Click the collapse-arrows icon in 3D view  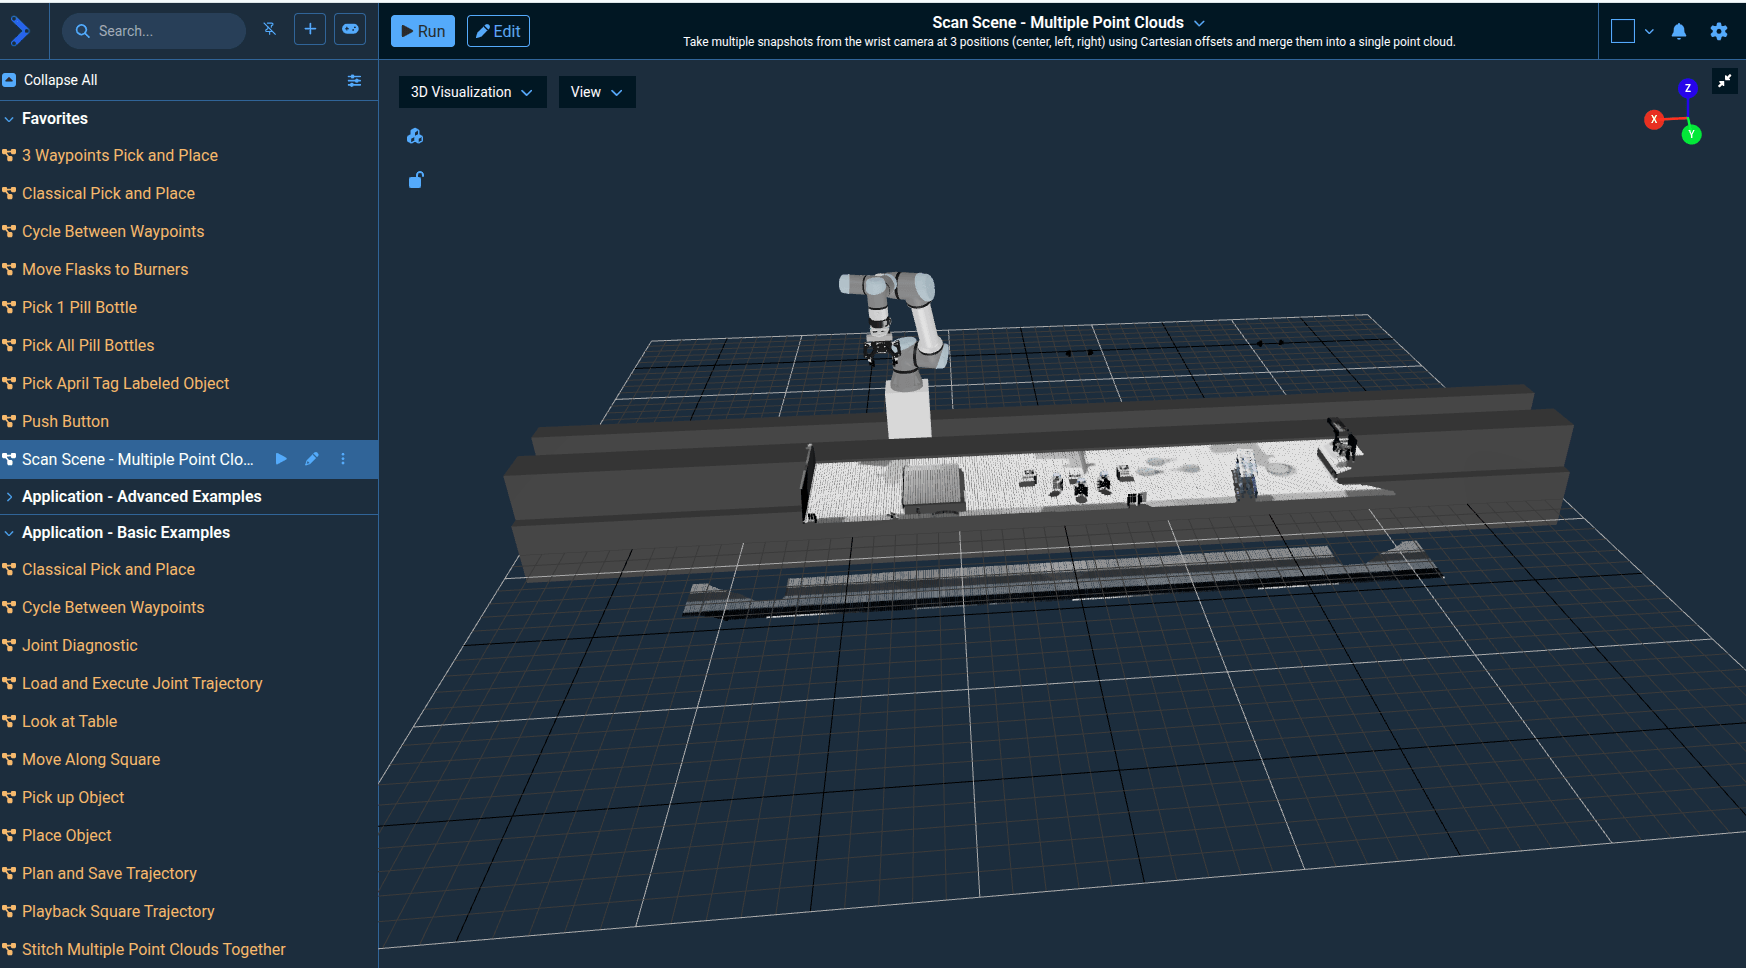[1724, 82]
